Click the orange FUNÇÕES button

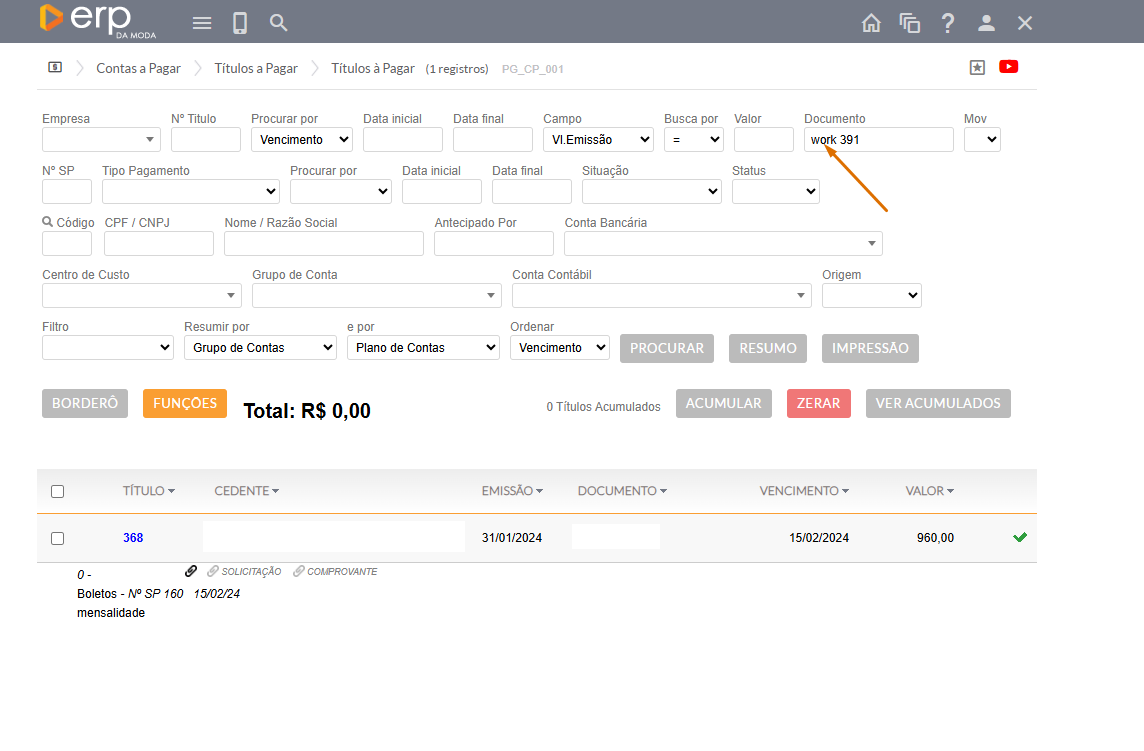click(x=185, y=403)
